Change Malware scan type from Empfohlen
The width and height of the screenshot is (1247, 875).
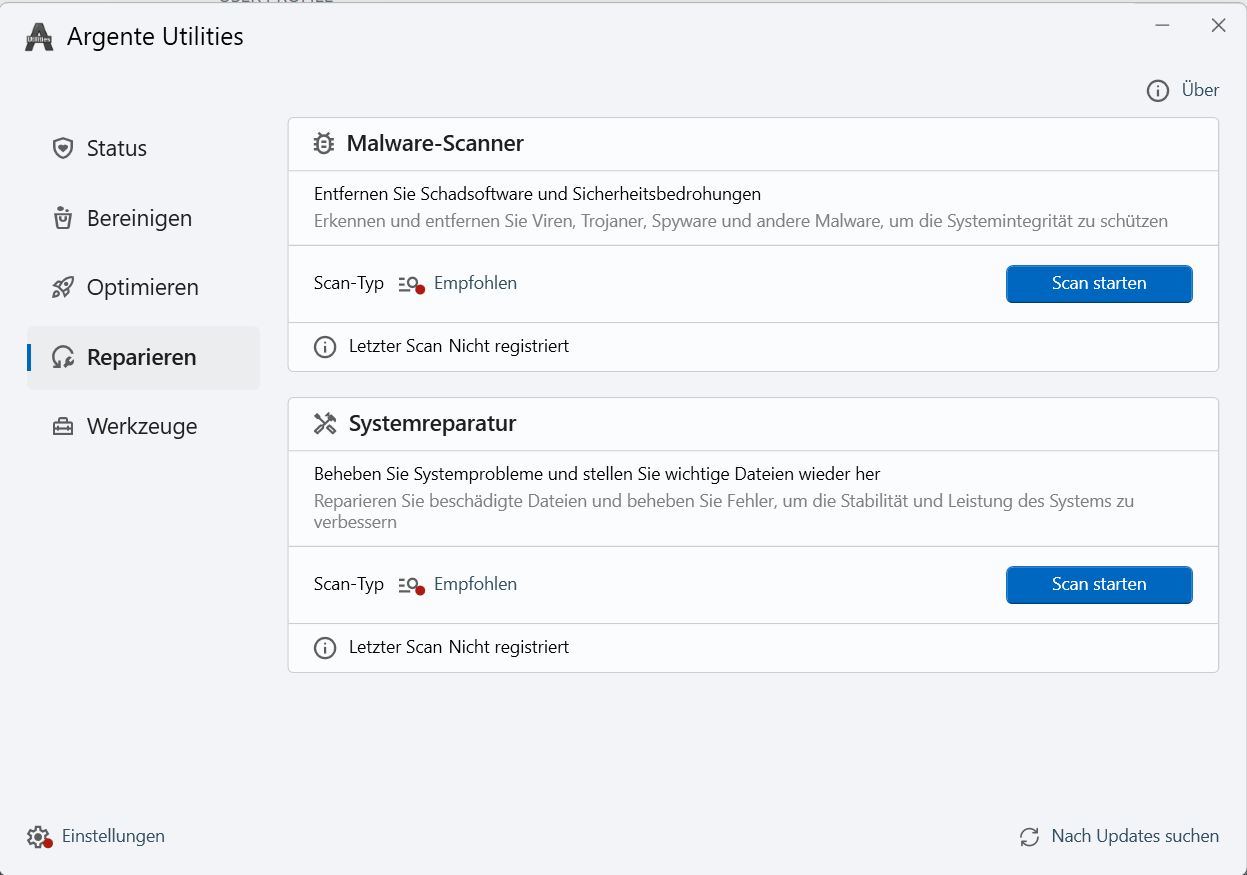pos(475,284)
